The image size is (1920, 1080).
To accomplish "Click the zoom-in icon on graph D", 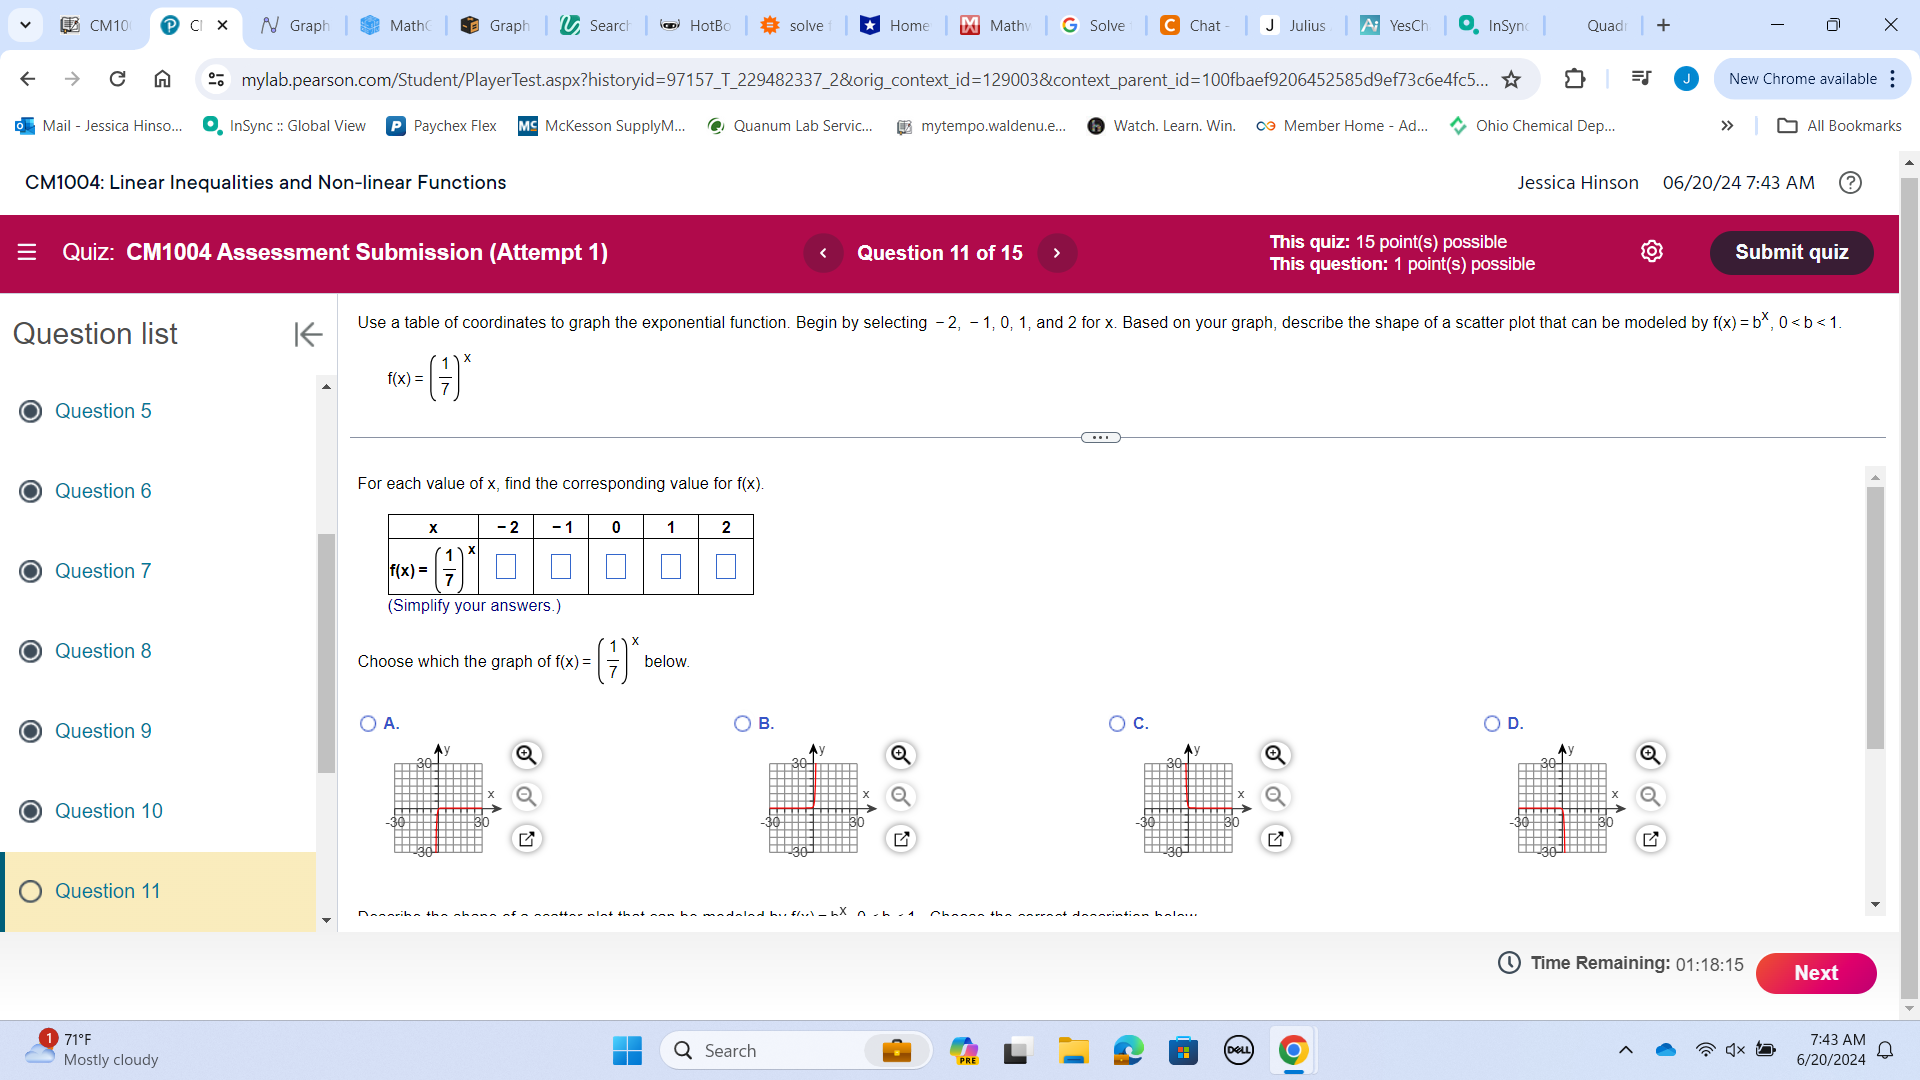I will pos(1650,755).
